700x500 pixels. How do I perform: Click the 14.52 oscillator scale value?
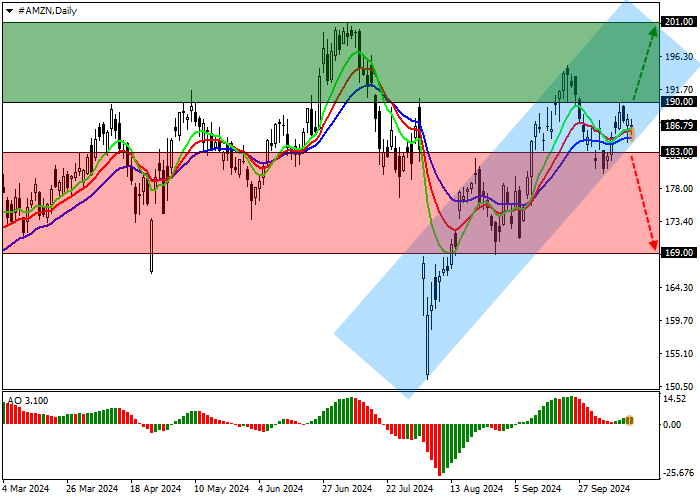(675, 399)
